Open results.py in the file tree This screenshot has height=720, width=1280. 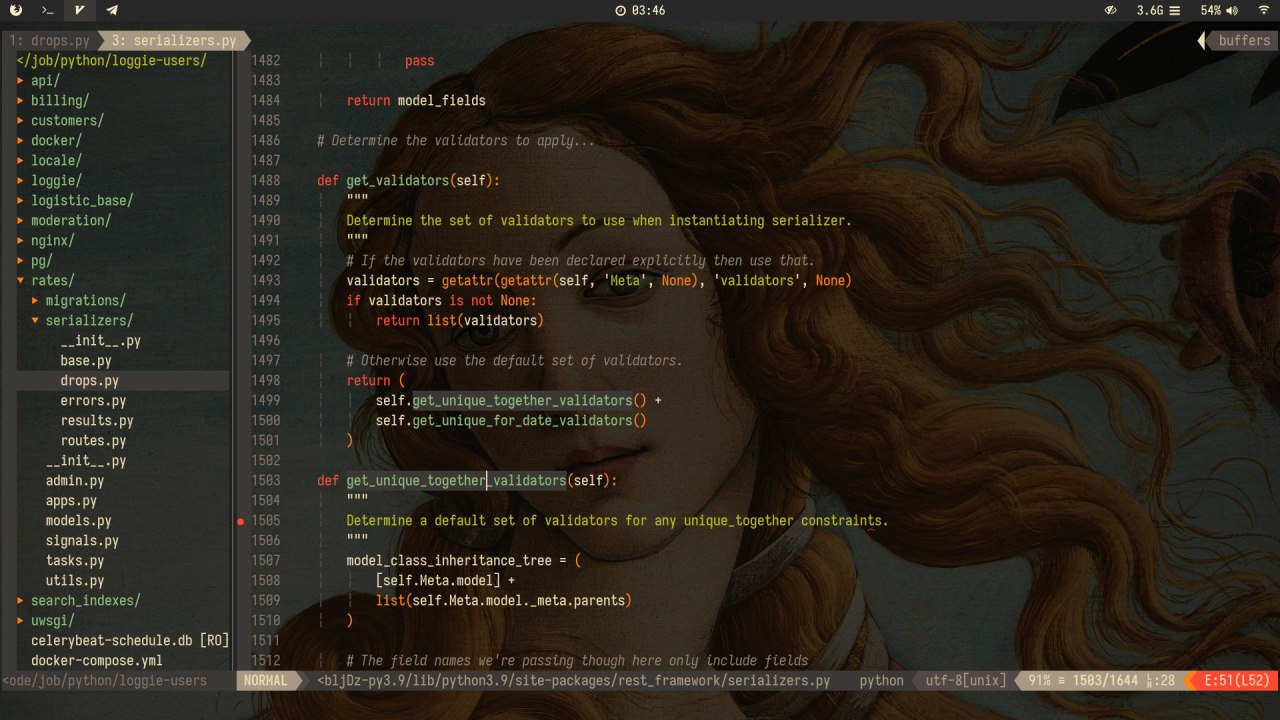(x=97, y=420)
